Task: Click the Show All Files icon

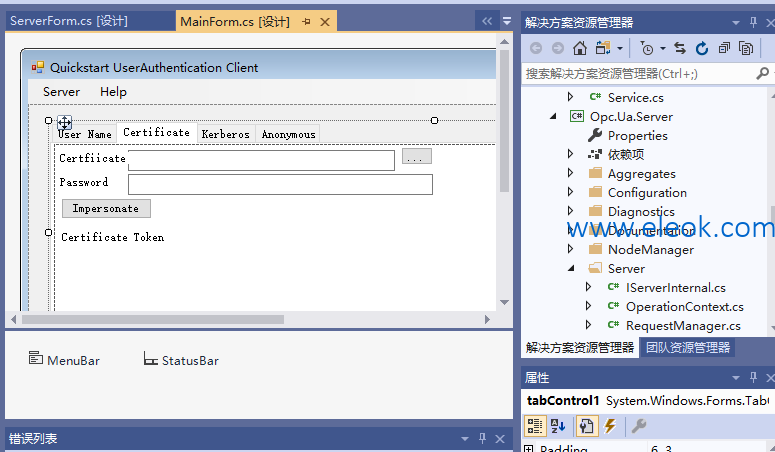Action: (746, 48)
